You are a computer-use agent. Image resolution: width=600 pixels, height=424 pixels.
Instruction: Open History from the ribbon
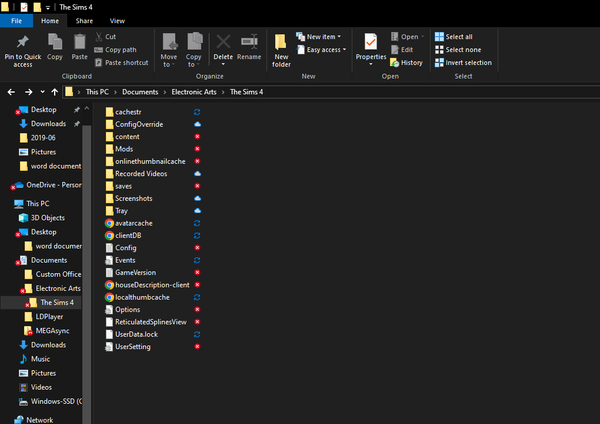tap(406, 63)
